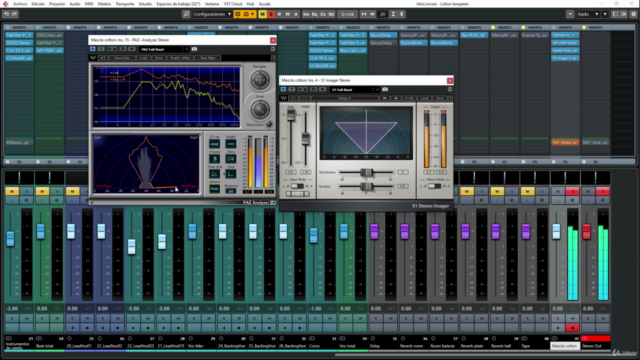This screenshot has height=360, width=640.
Task: Click the Waves logo in PAZ Analyzer
Action: click(93, 58)
